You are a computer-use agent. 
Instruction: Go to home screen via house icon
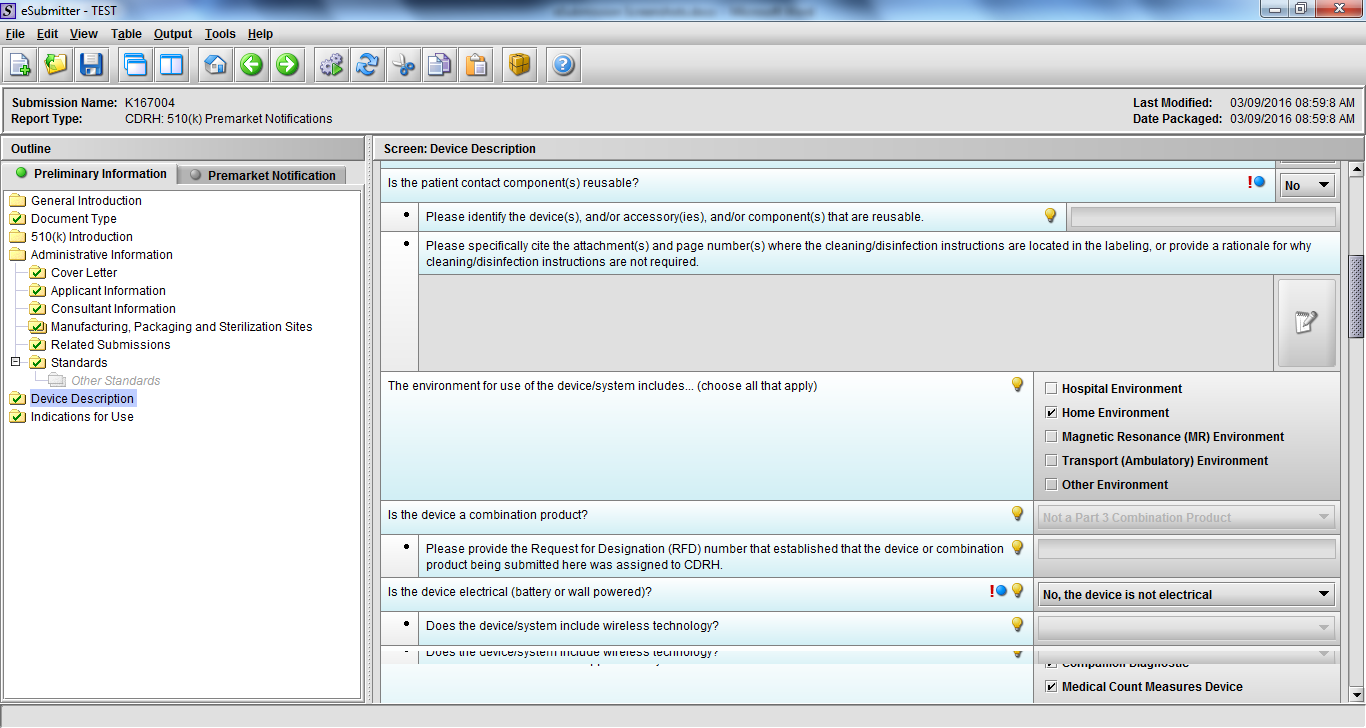(x=215, y=65)
